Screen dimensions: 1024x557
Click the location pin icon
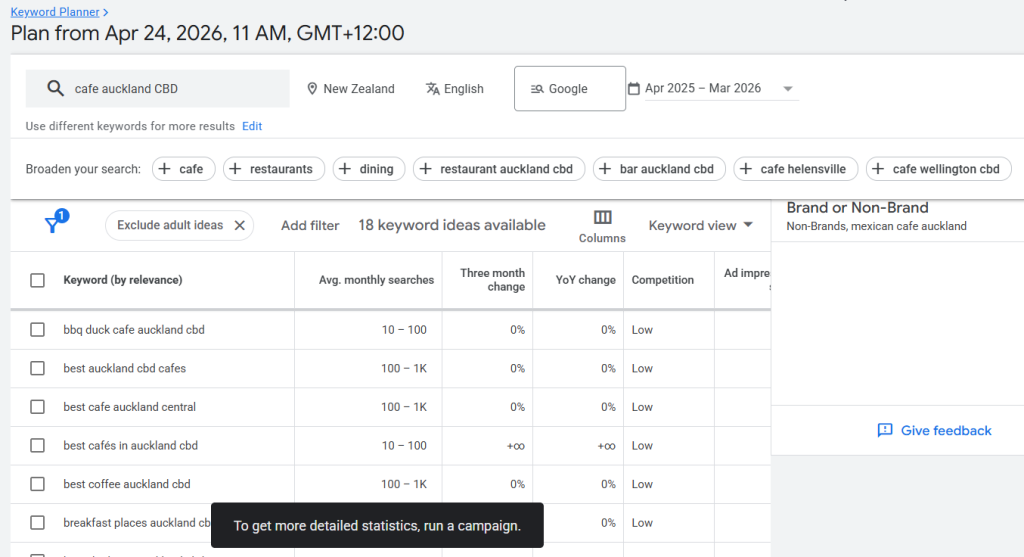point(312,88)
